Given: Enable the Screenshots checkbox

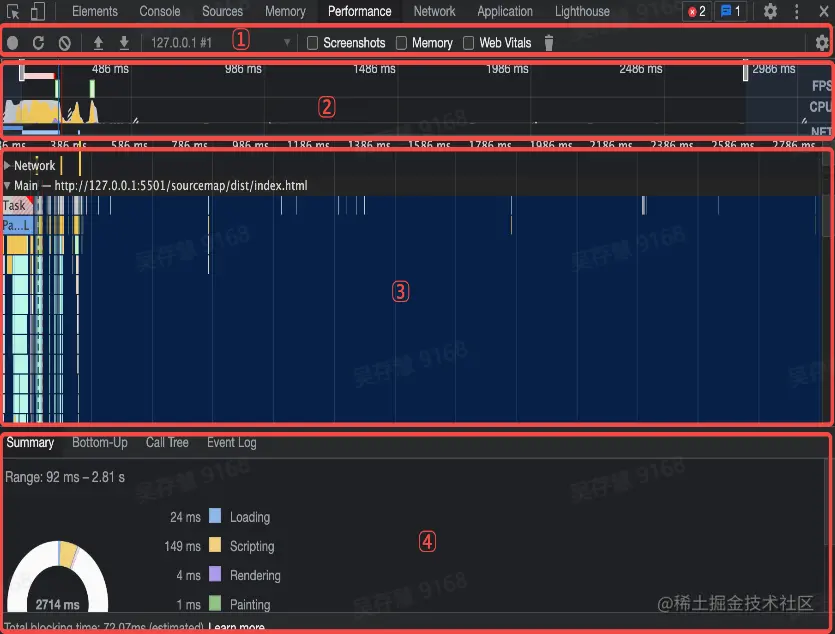Looking at the screenshot, I should (313, 43).
